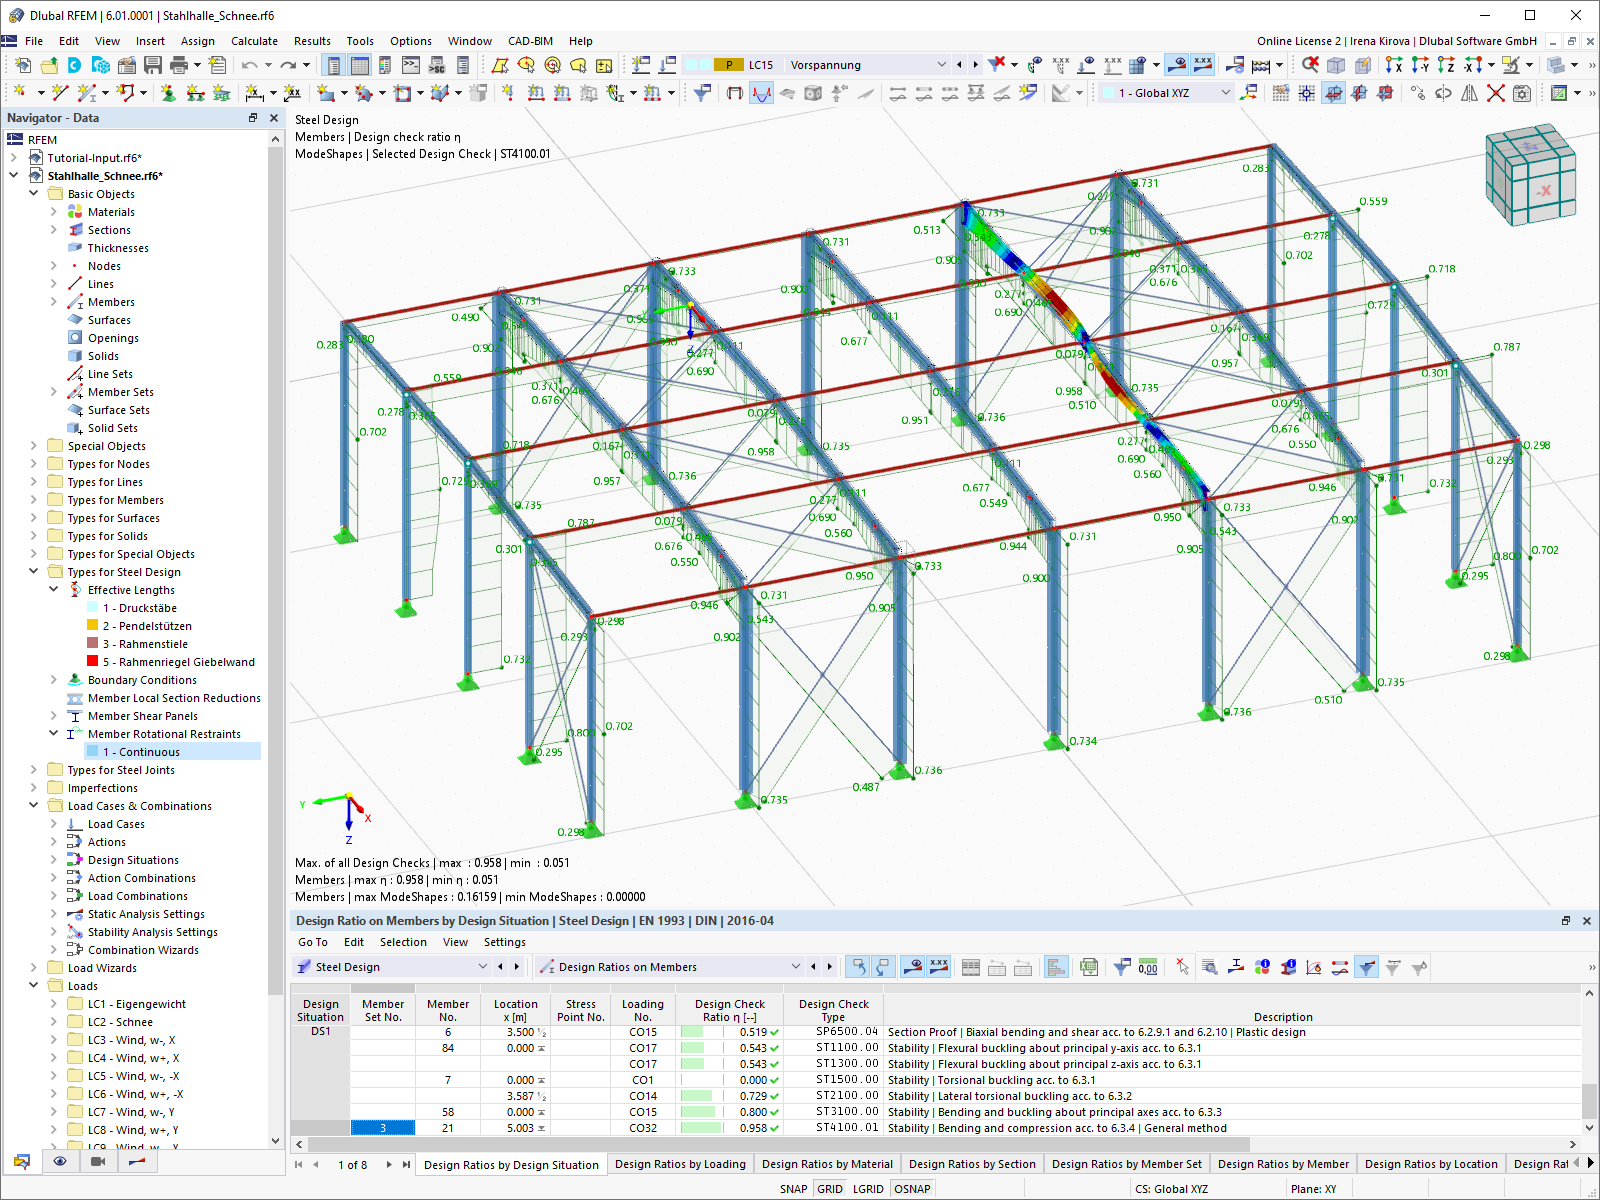Click the red X delete icon in toolbar
The height and width of the screenshot is (1200, 1600).
(1496, 93)
